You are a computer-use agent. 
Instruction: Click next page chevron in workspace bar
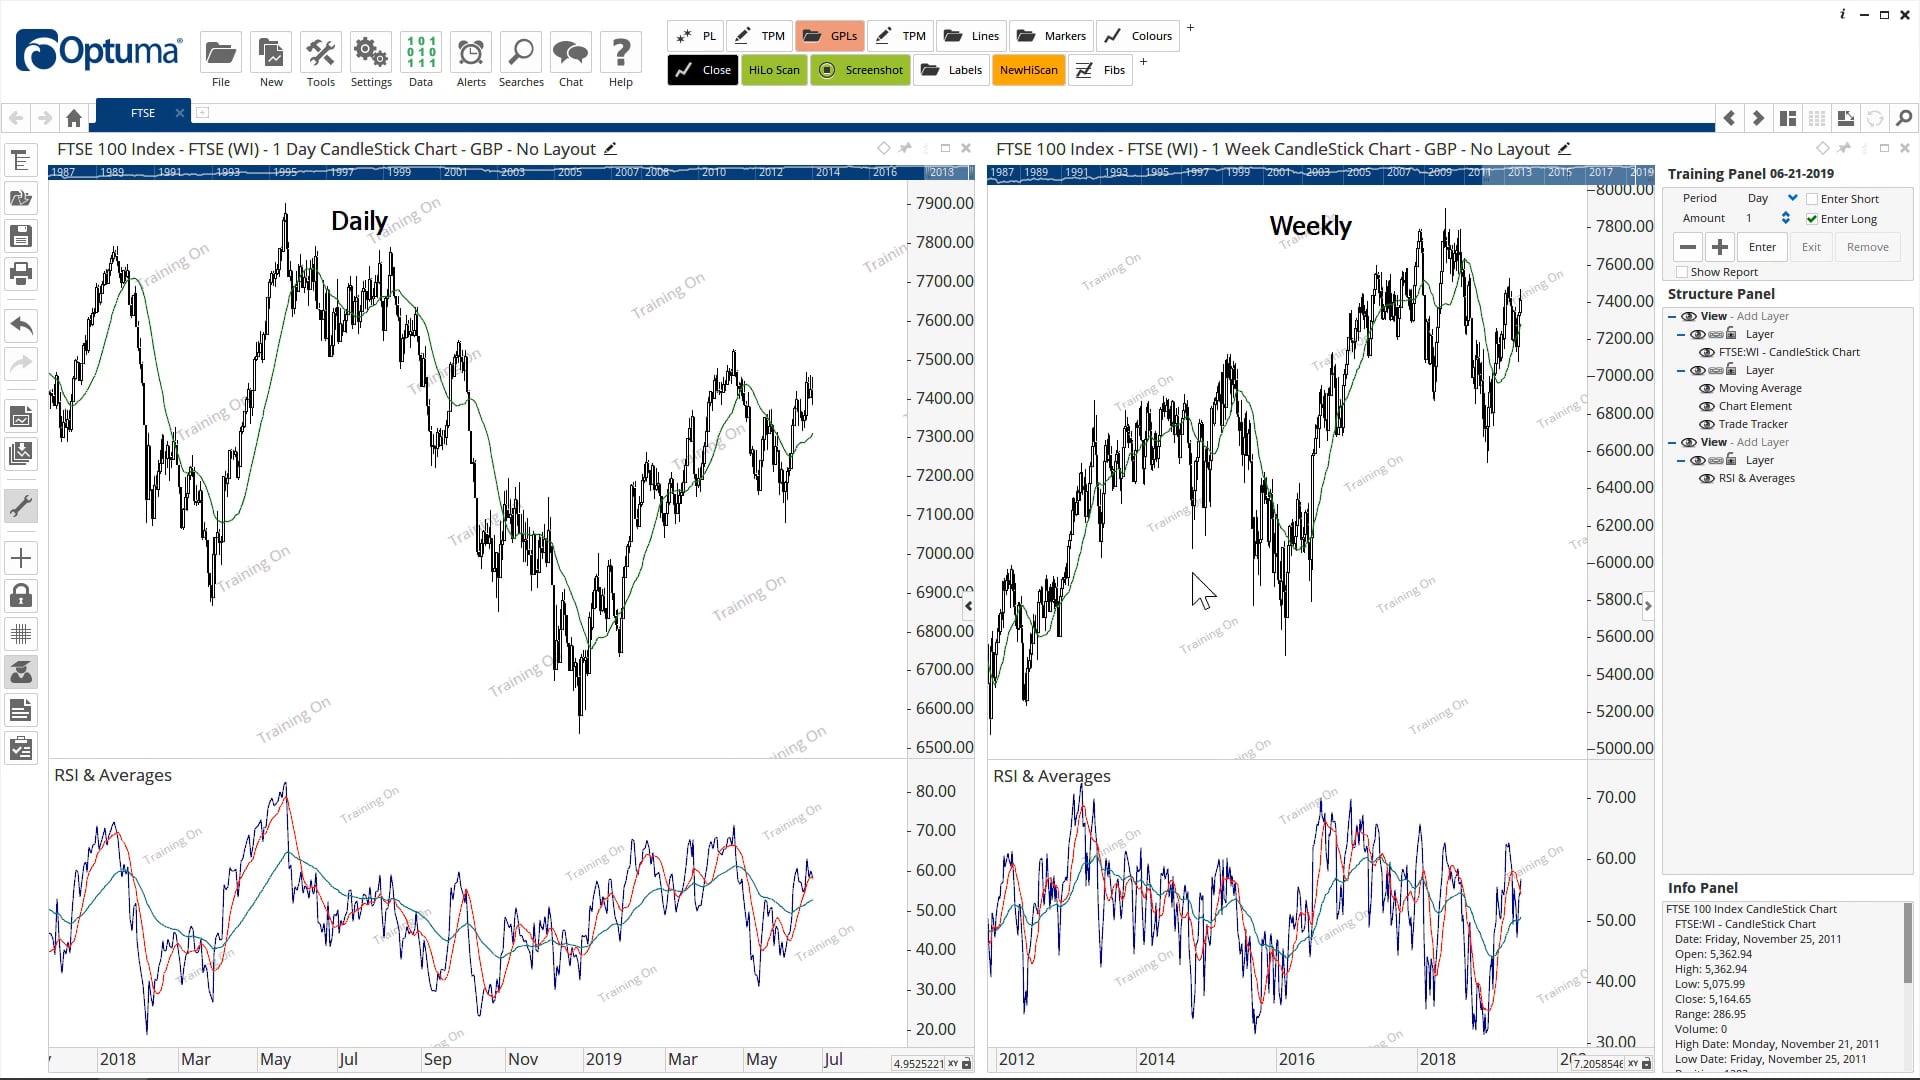1758,118
